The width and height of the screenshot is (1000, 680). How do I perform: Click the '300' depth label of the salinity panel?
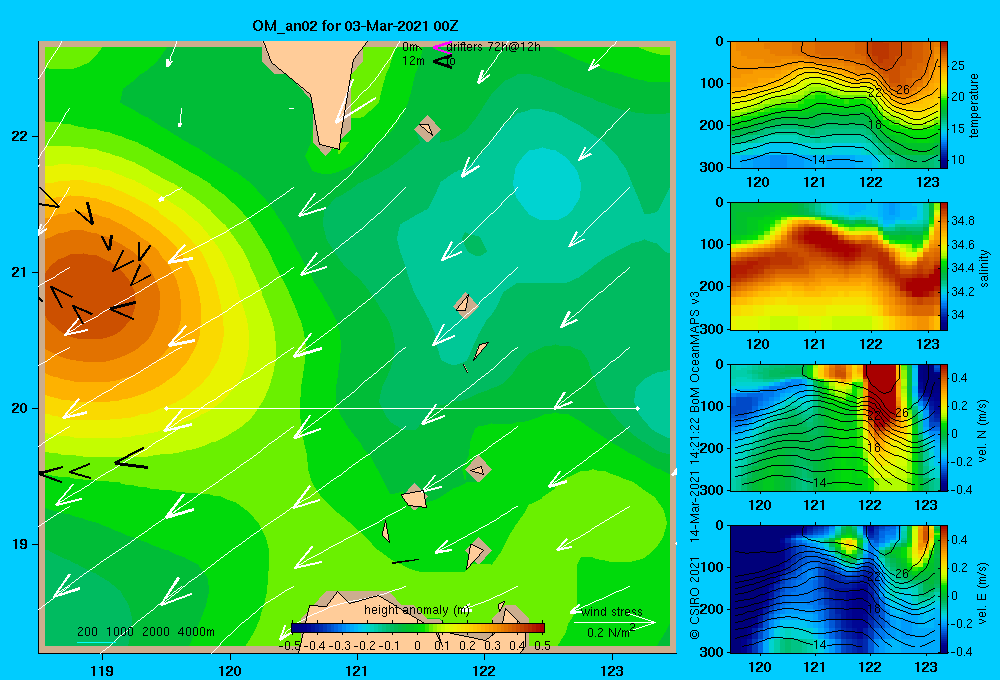pos(713,328)
